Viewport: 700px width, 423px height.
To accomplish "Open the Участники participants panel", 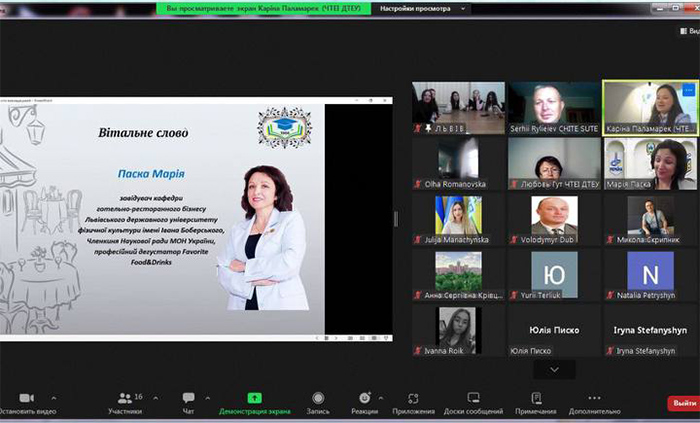I will coord(125,402).
